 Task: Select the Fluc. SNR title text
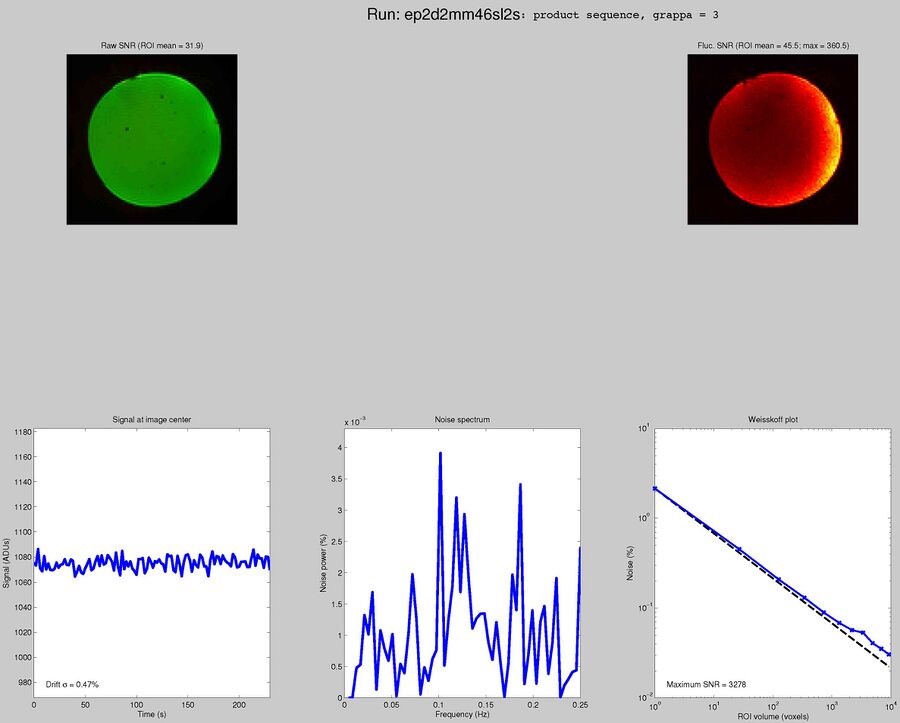[x=773, y=46]
